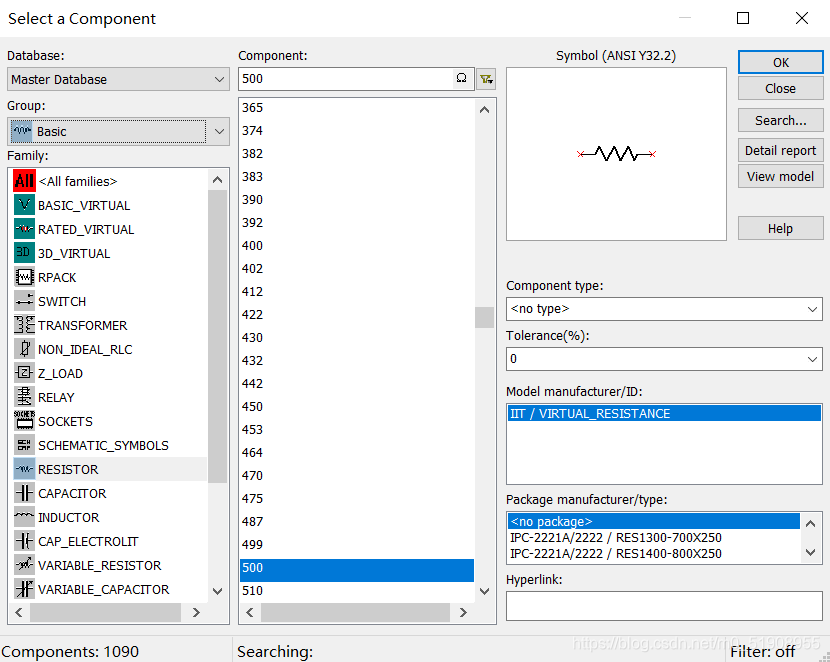Select component value 422
830x662 pixels.
[x=357, y=314]
